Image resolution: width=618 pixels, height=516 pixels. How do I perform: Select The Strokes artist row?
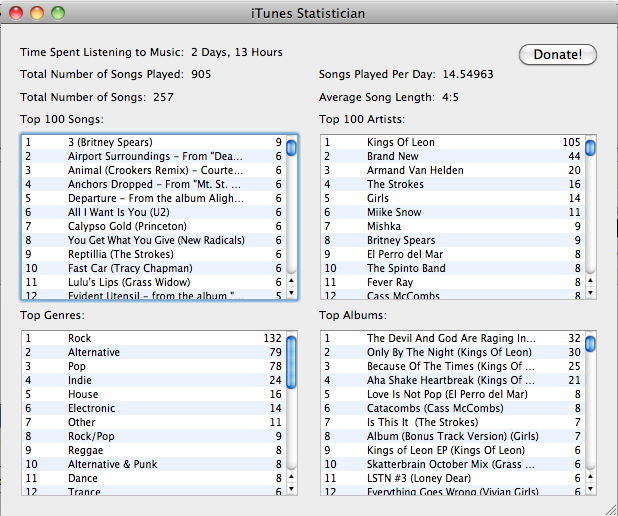(453, 184)
